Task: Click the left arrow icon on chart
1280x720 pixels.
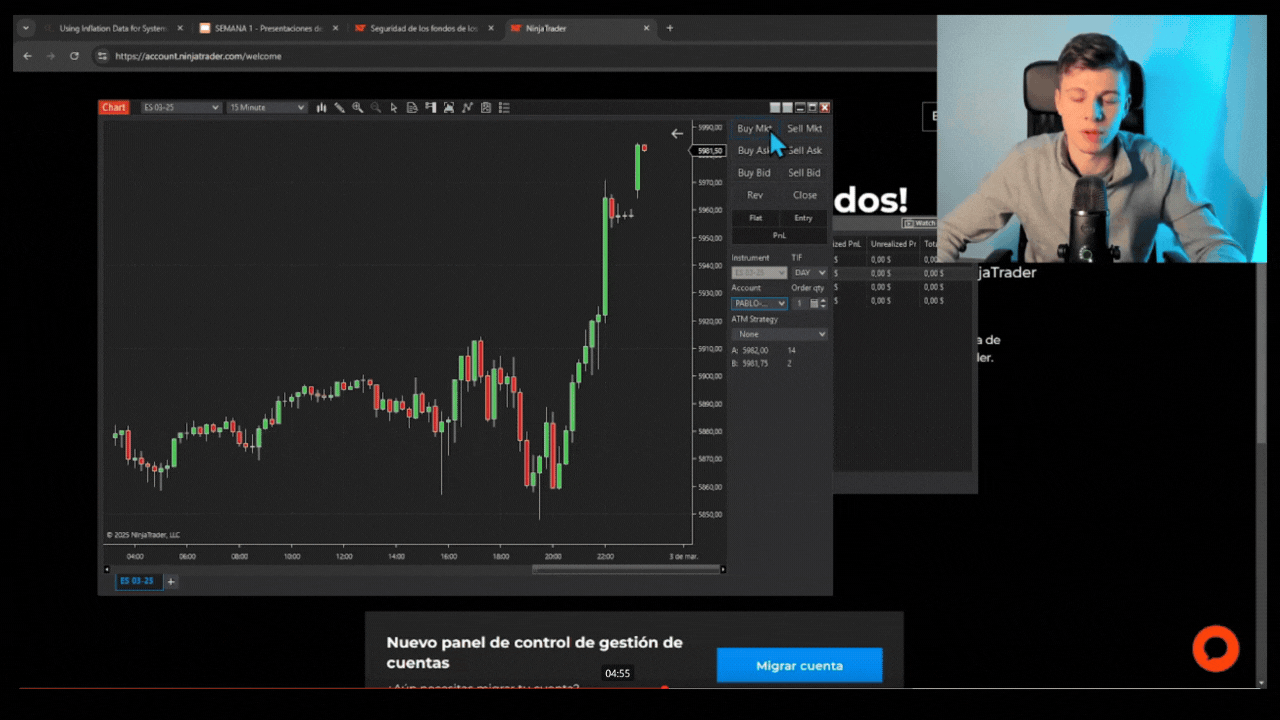Action: click(677, 133)
